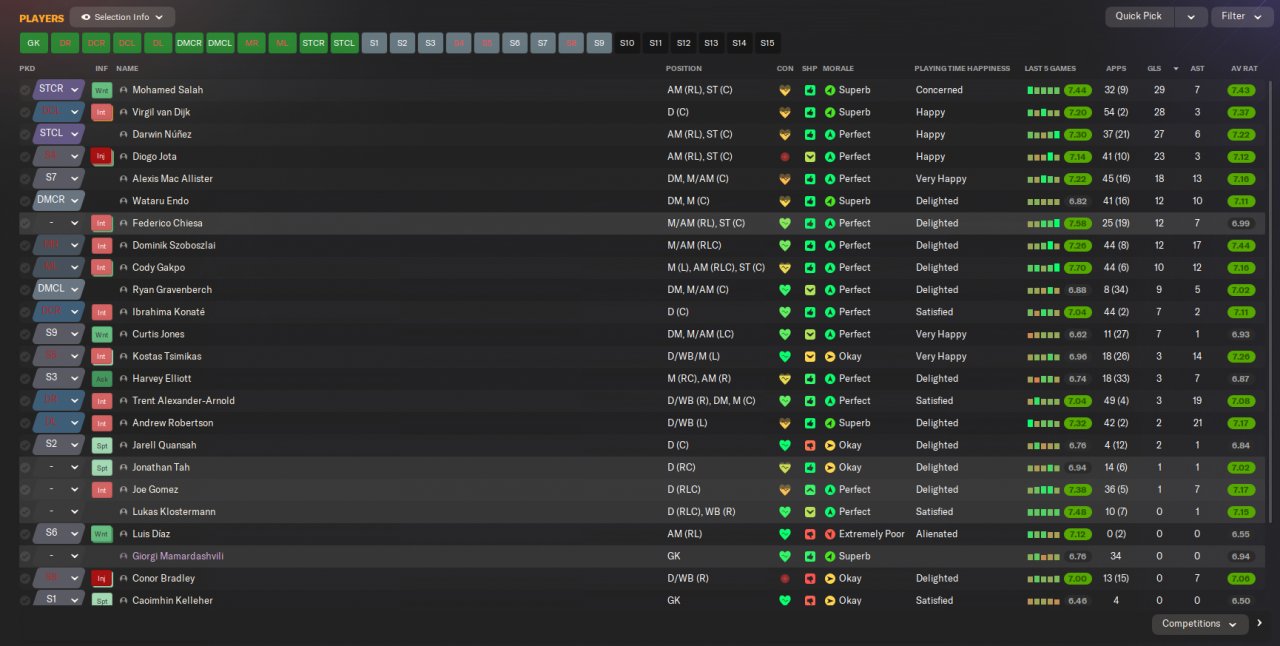The height and width of the screenshot is (646, 1280).
Task: Sort by the GLS column header
Action: 1154,69
